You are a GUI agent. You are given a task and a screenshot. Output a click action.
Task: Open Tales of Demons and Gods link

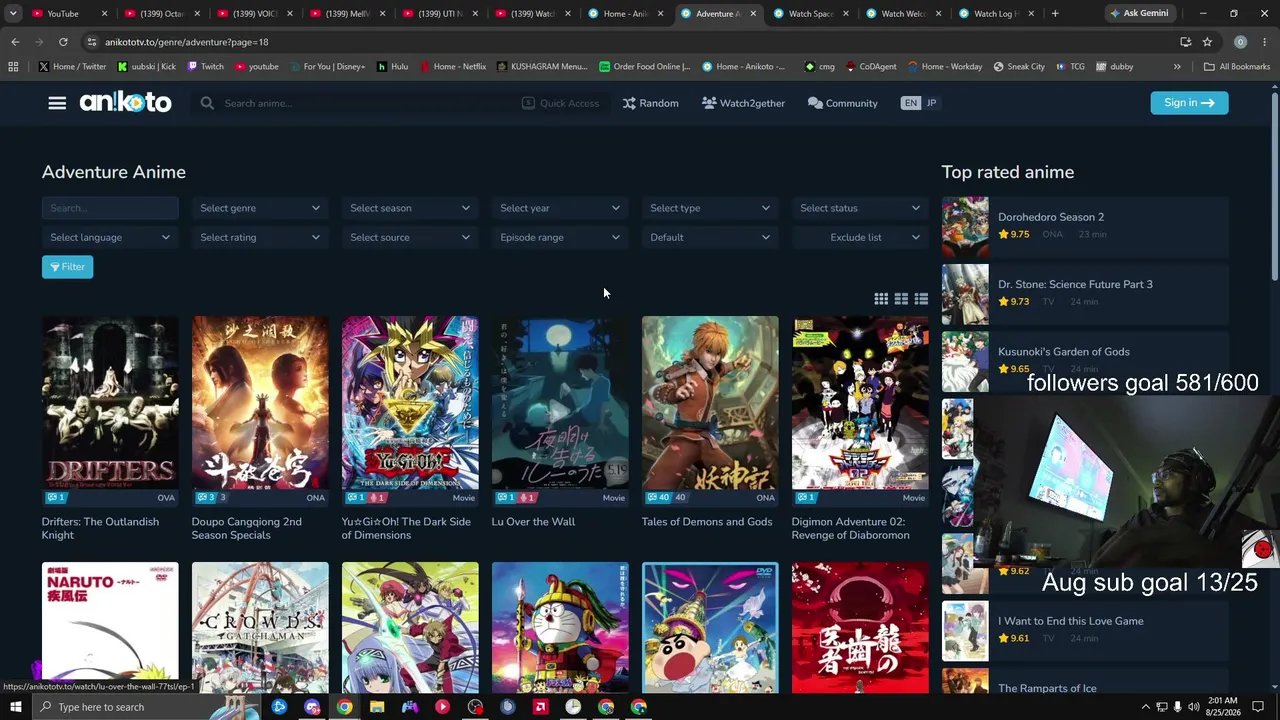(707, 522)
